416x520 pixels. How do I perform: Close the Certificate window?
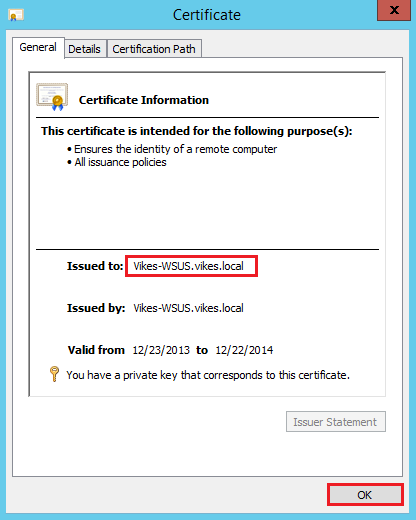394,10
